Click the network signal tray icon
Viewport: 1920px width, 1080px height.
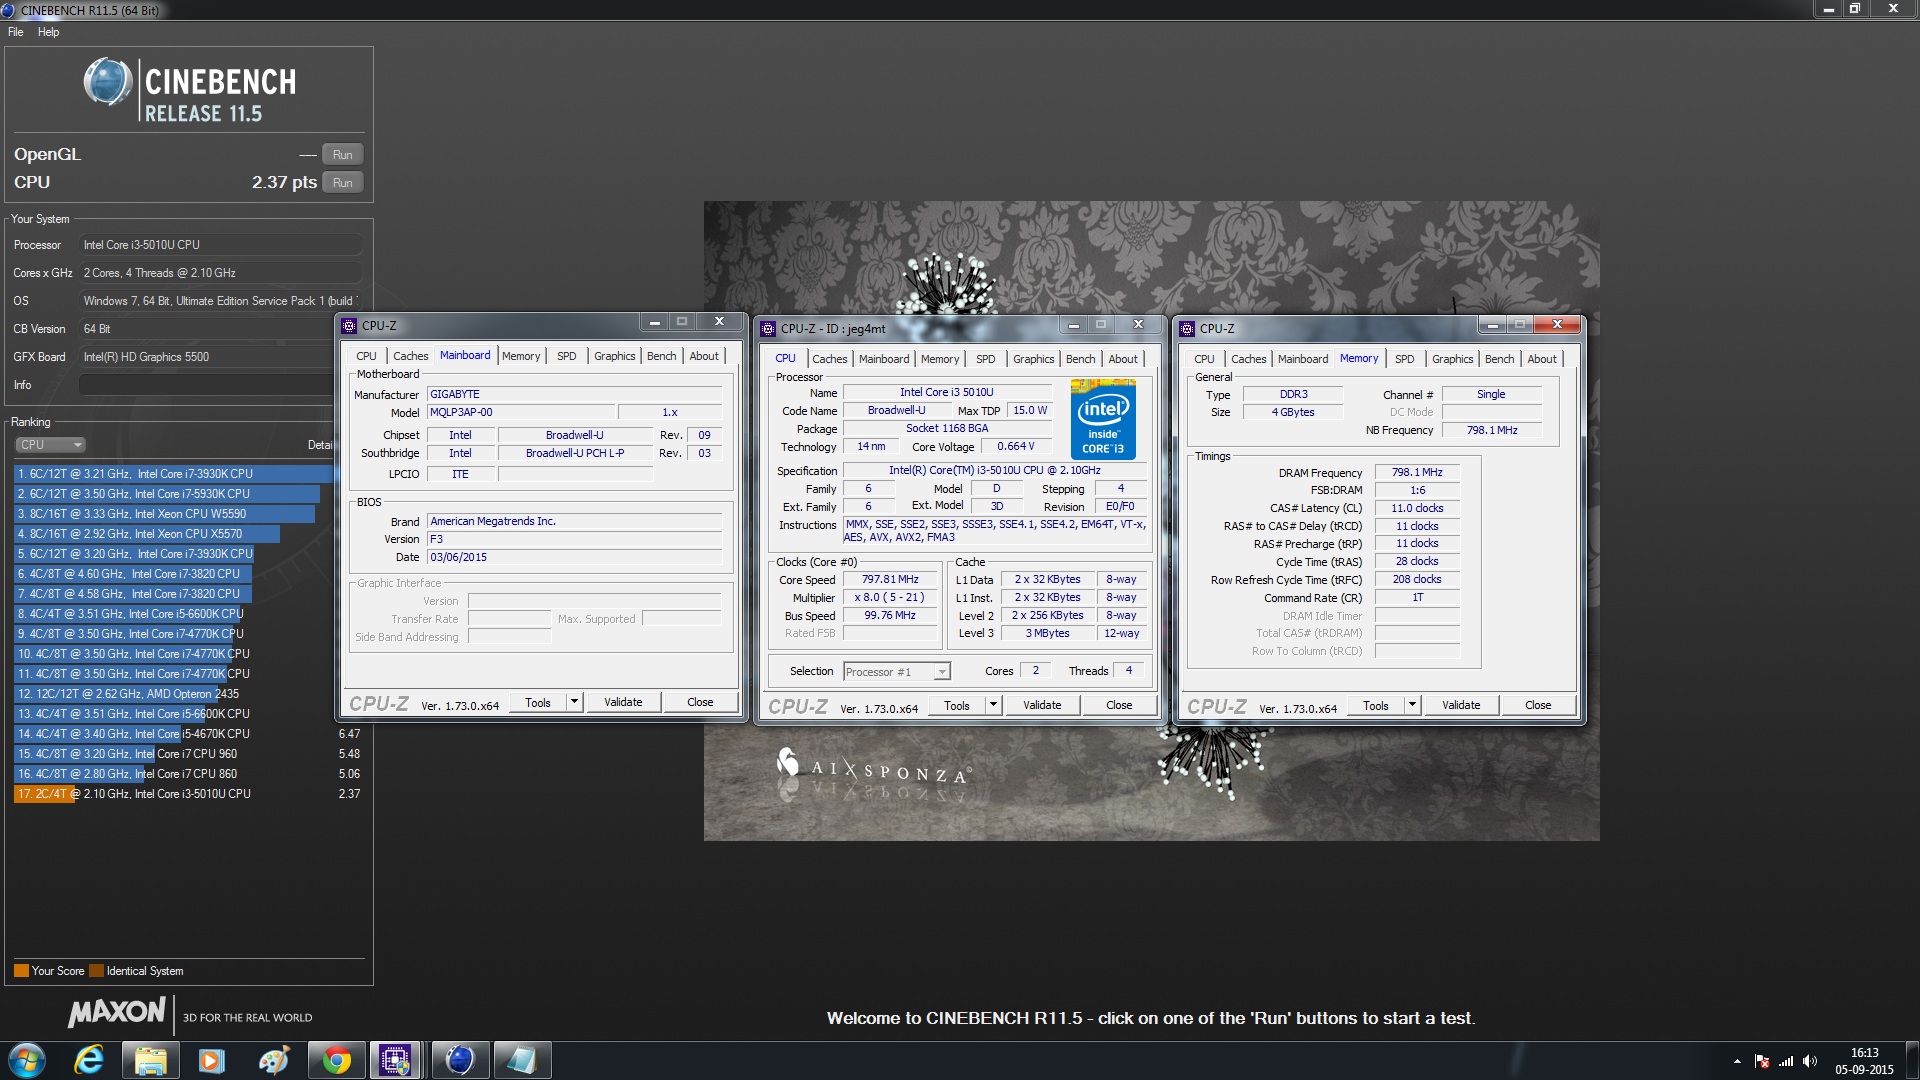[1786, 1061]
